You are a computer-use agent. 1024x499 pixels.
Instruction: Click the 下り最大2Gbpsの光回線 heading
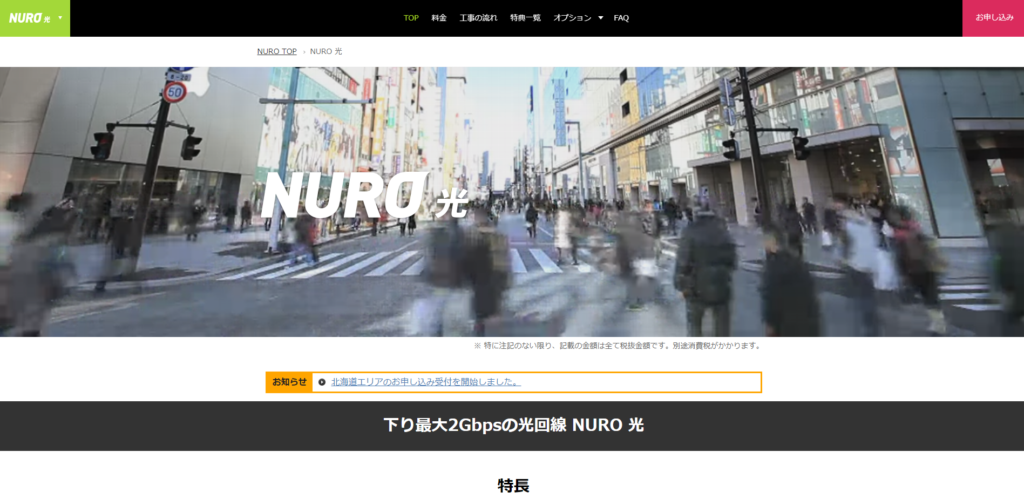tap(513, 425)
